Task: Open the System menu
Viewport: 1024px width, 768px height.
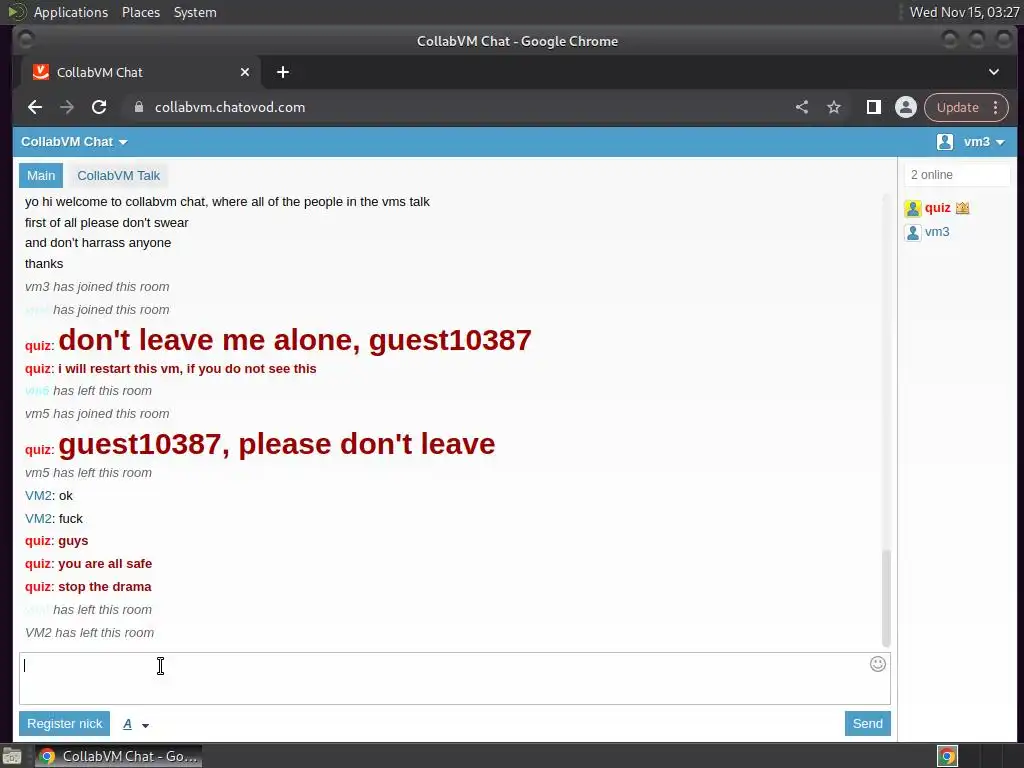Action: 195,12
